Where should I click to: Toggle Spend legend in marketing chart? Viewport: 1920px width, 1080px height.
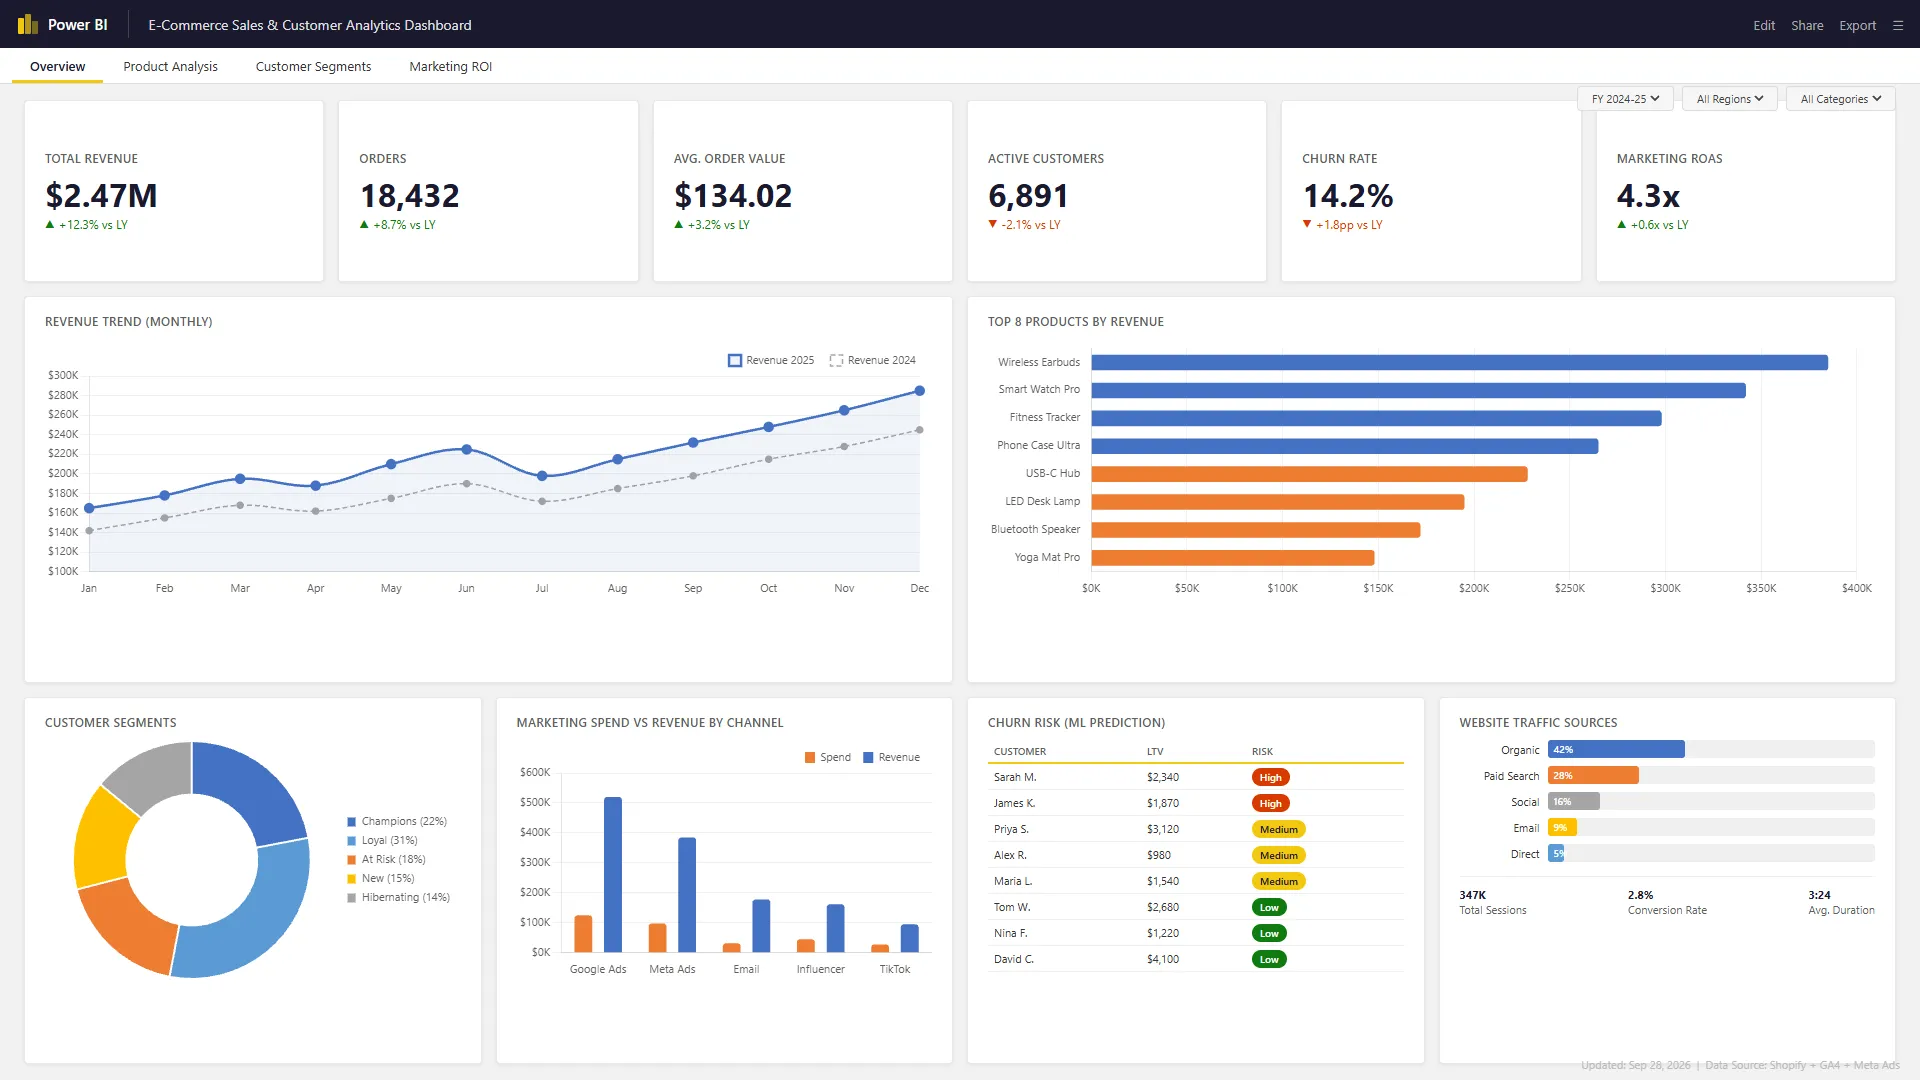click(828, 757)
